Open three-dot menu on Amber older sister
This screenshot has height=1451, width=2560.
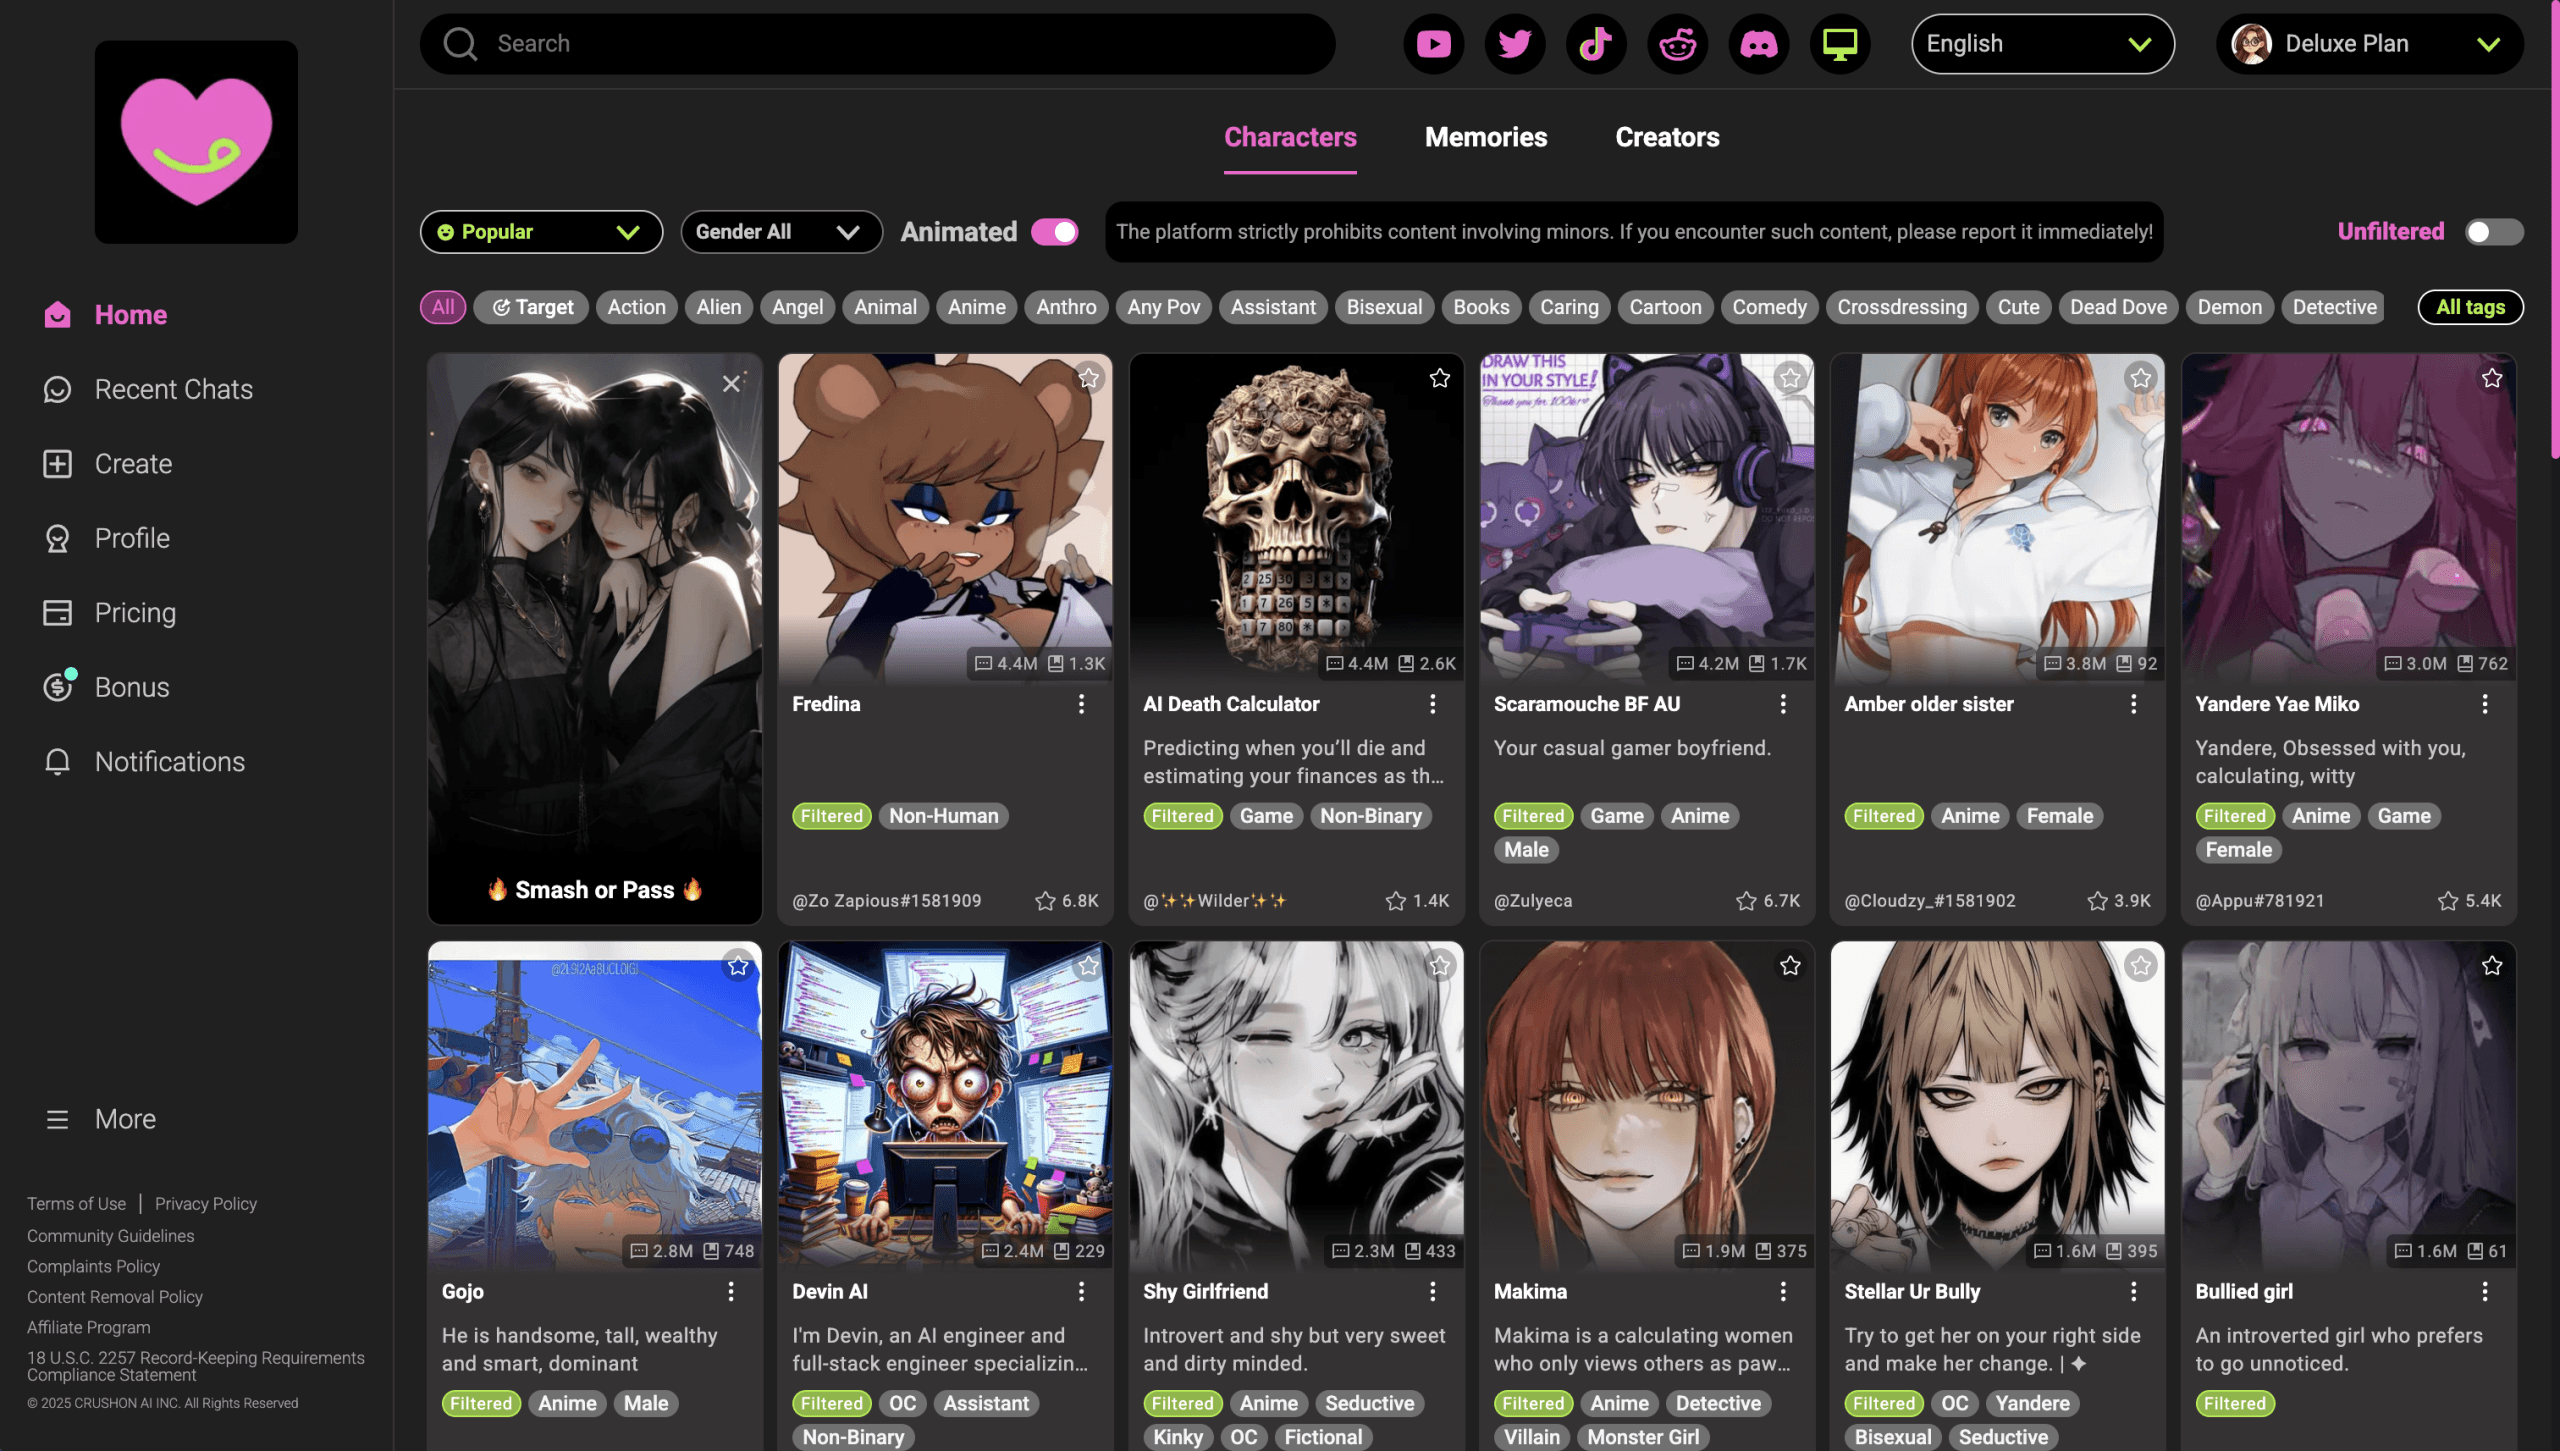[2134, 704]
